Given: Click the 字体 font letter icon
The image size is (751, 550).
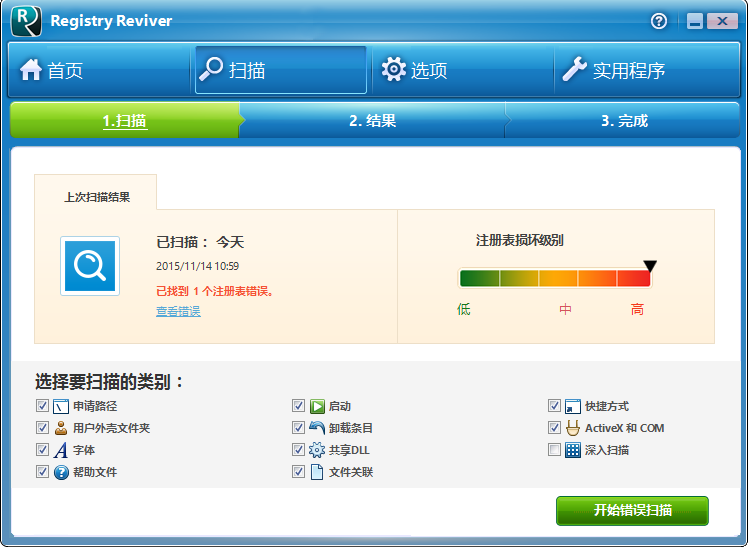Looking at the screenshot, I should point(61,450).
